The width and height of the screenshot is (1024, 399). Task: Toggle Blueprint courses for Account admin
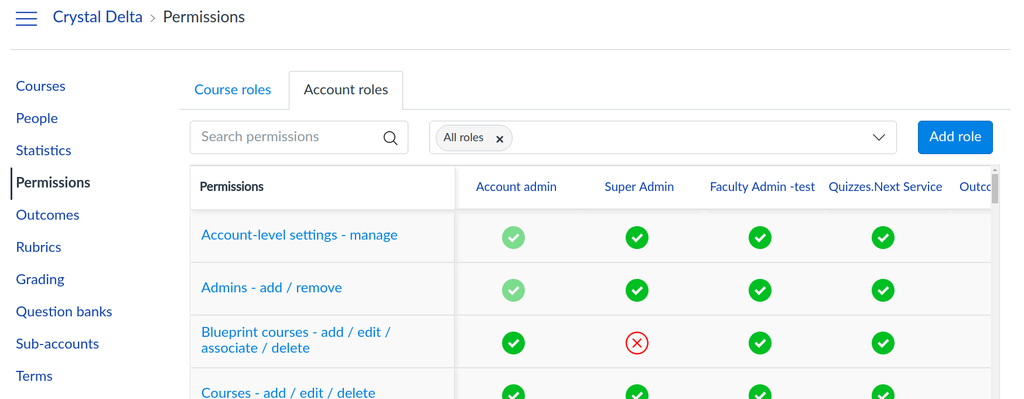[513, 342]
